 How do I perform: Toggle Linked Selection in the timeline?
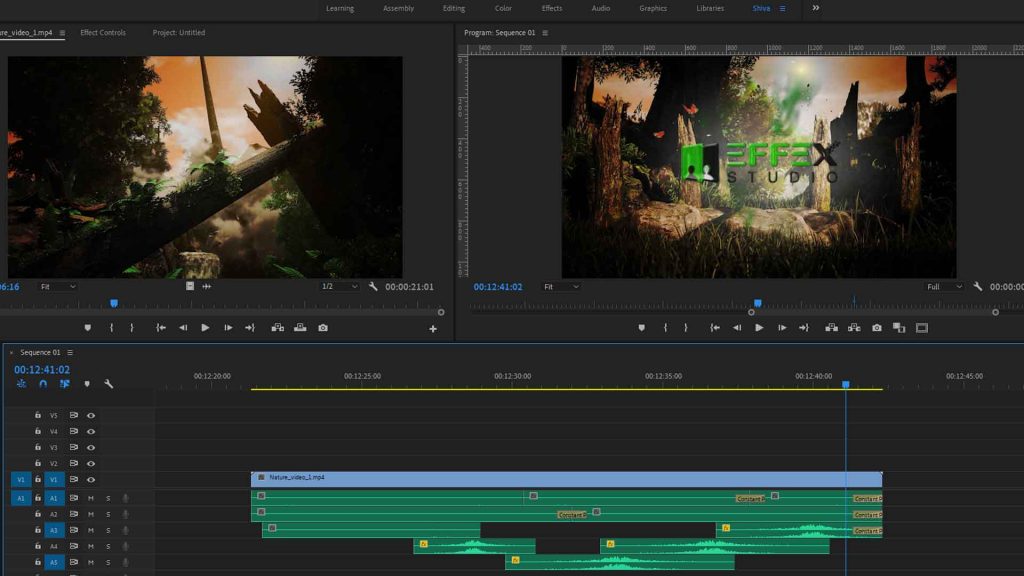[65, 384]
